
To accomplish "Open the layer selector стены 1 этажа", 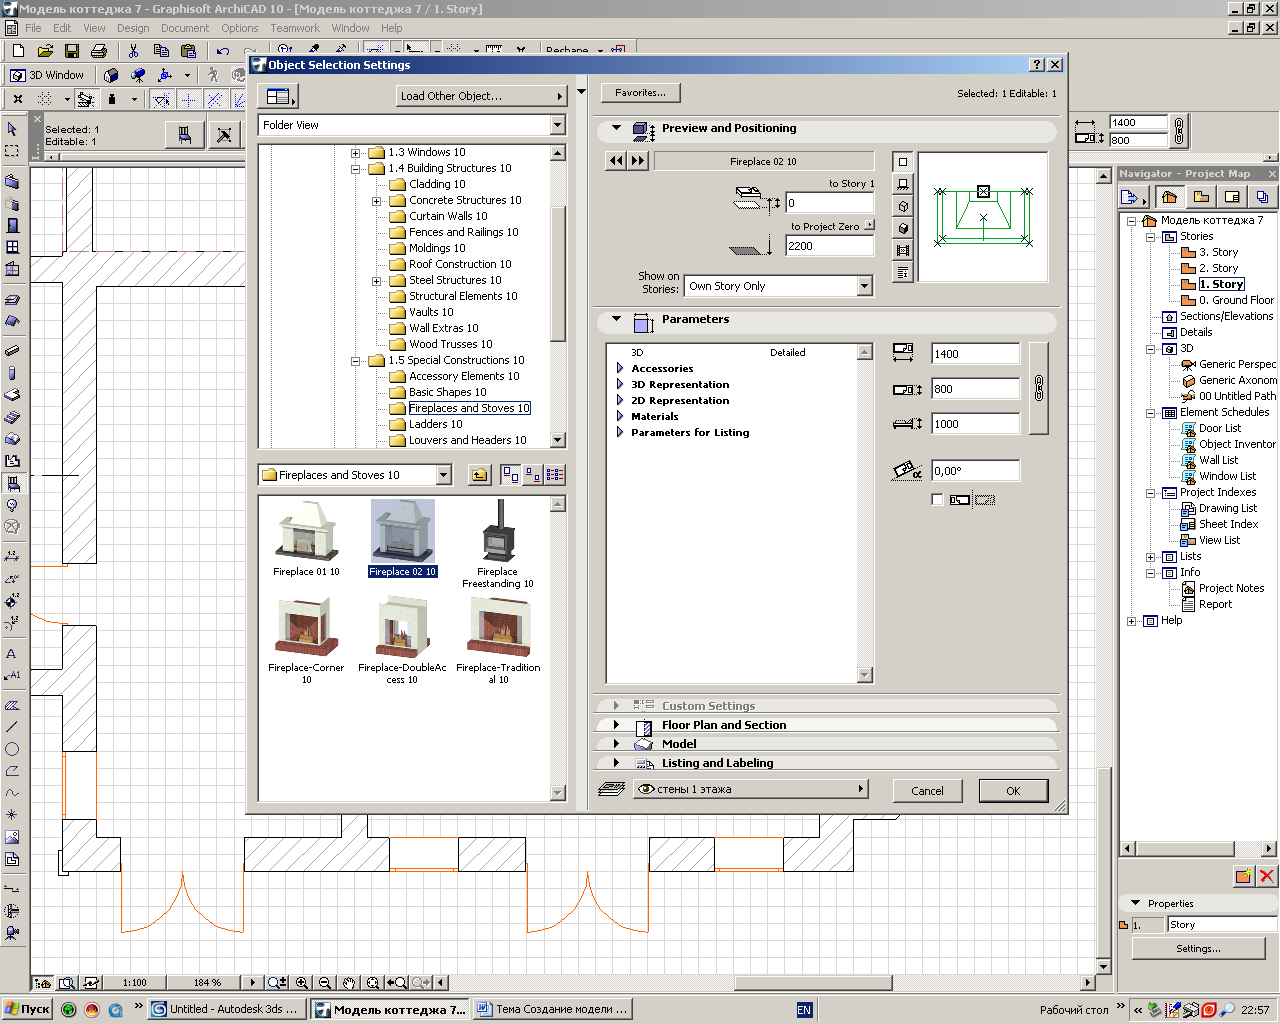I will (x=750, y=789).
